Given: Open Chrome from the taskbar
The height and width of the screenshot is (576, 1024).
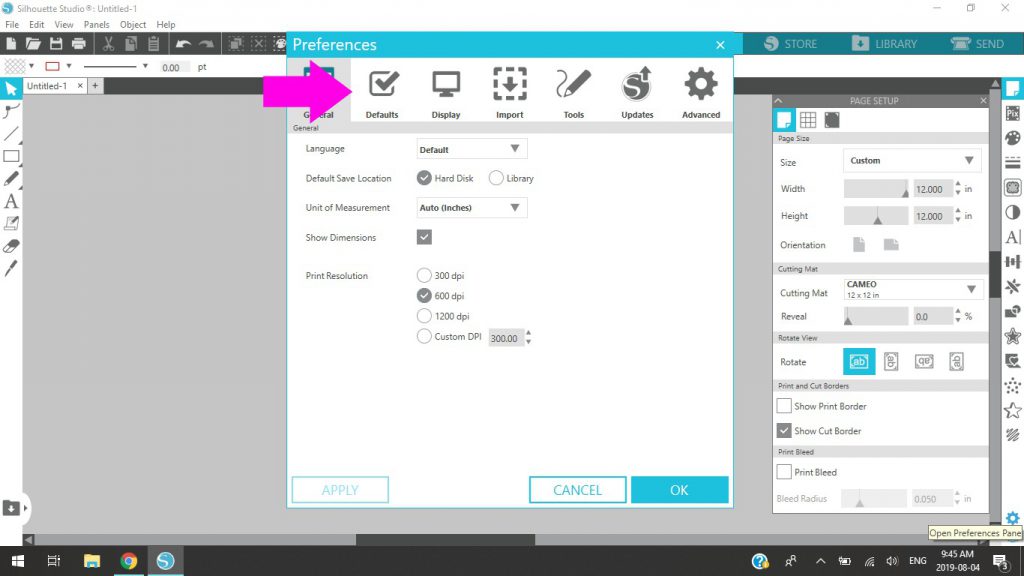Looking at the screenshot, I should pyautogui.click(x=129, y=561).
